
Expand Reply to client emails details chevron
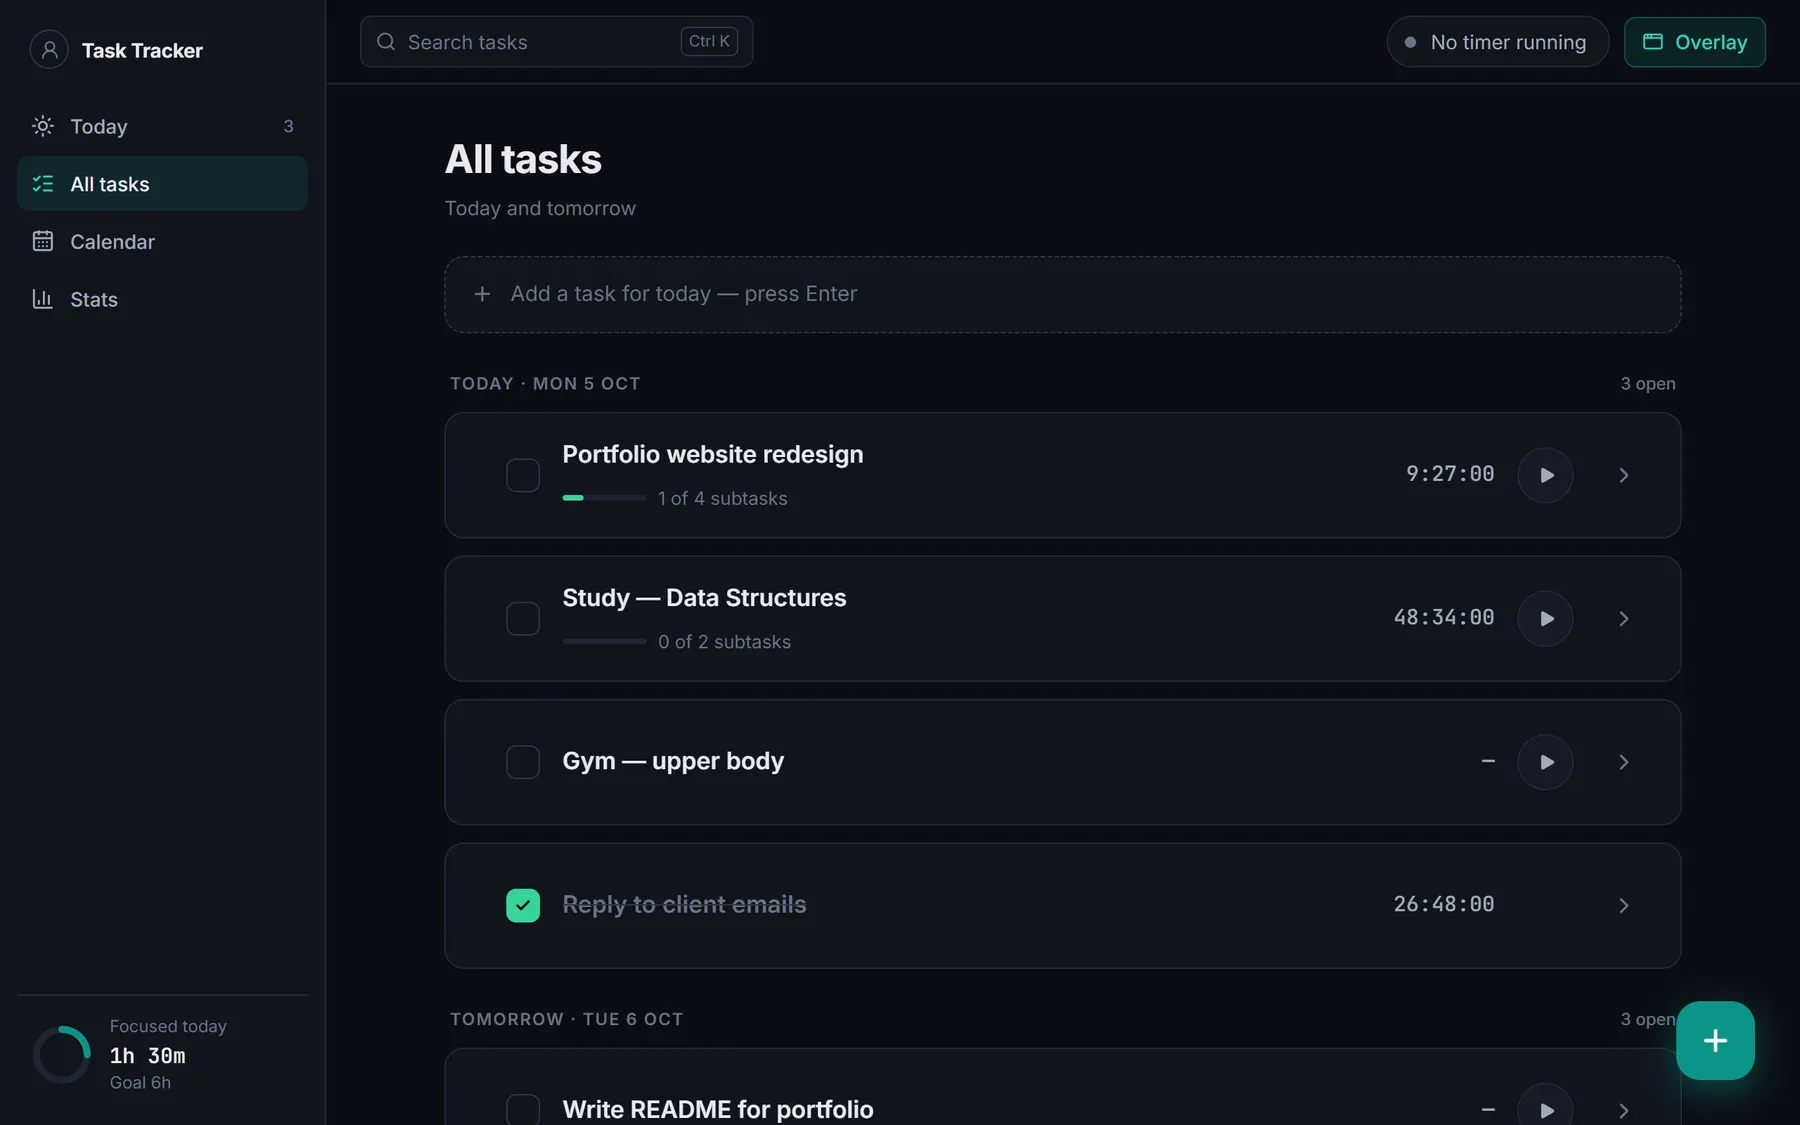[1623, 905]
